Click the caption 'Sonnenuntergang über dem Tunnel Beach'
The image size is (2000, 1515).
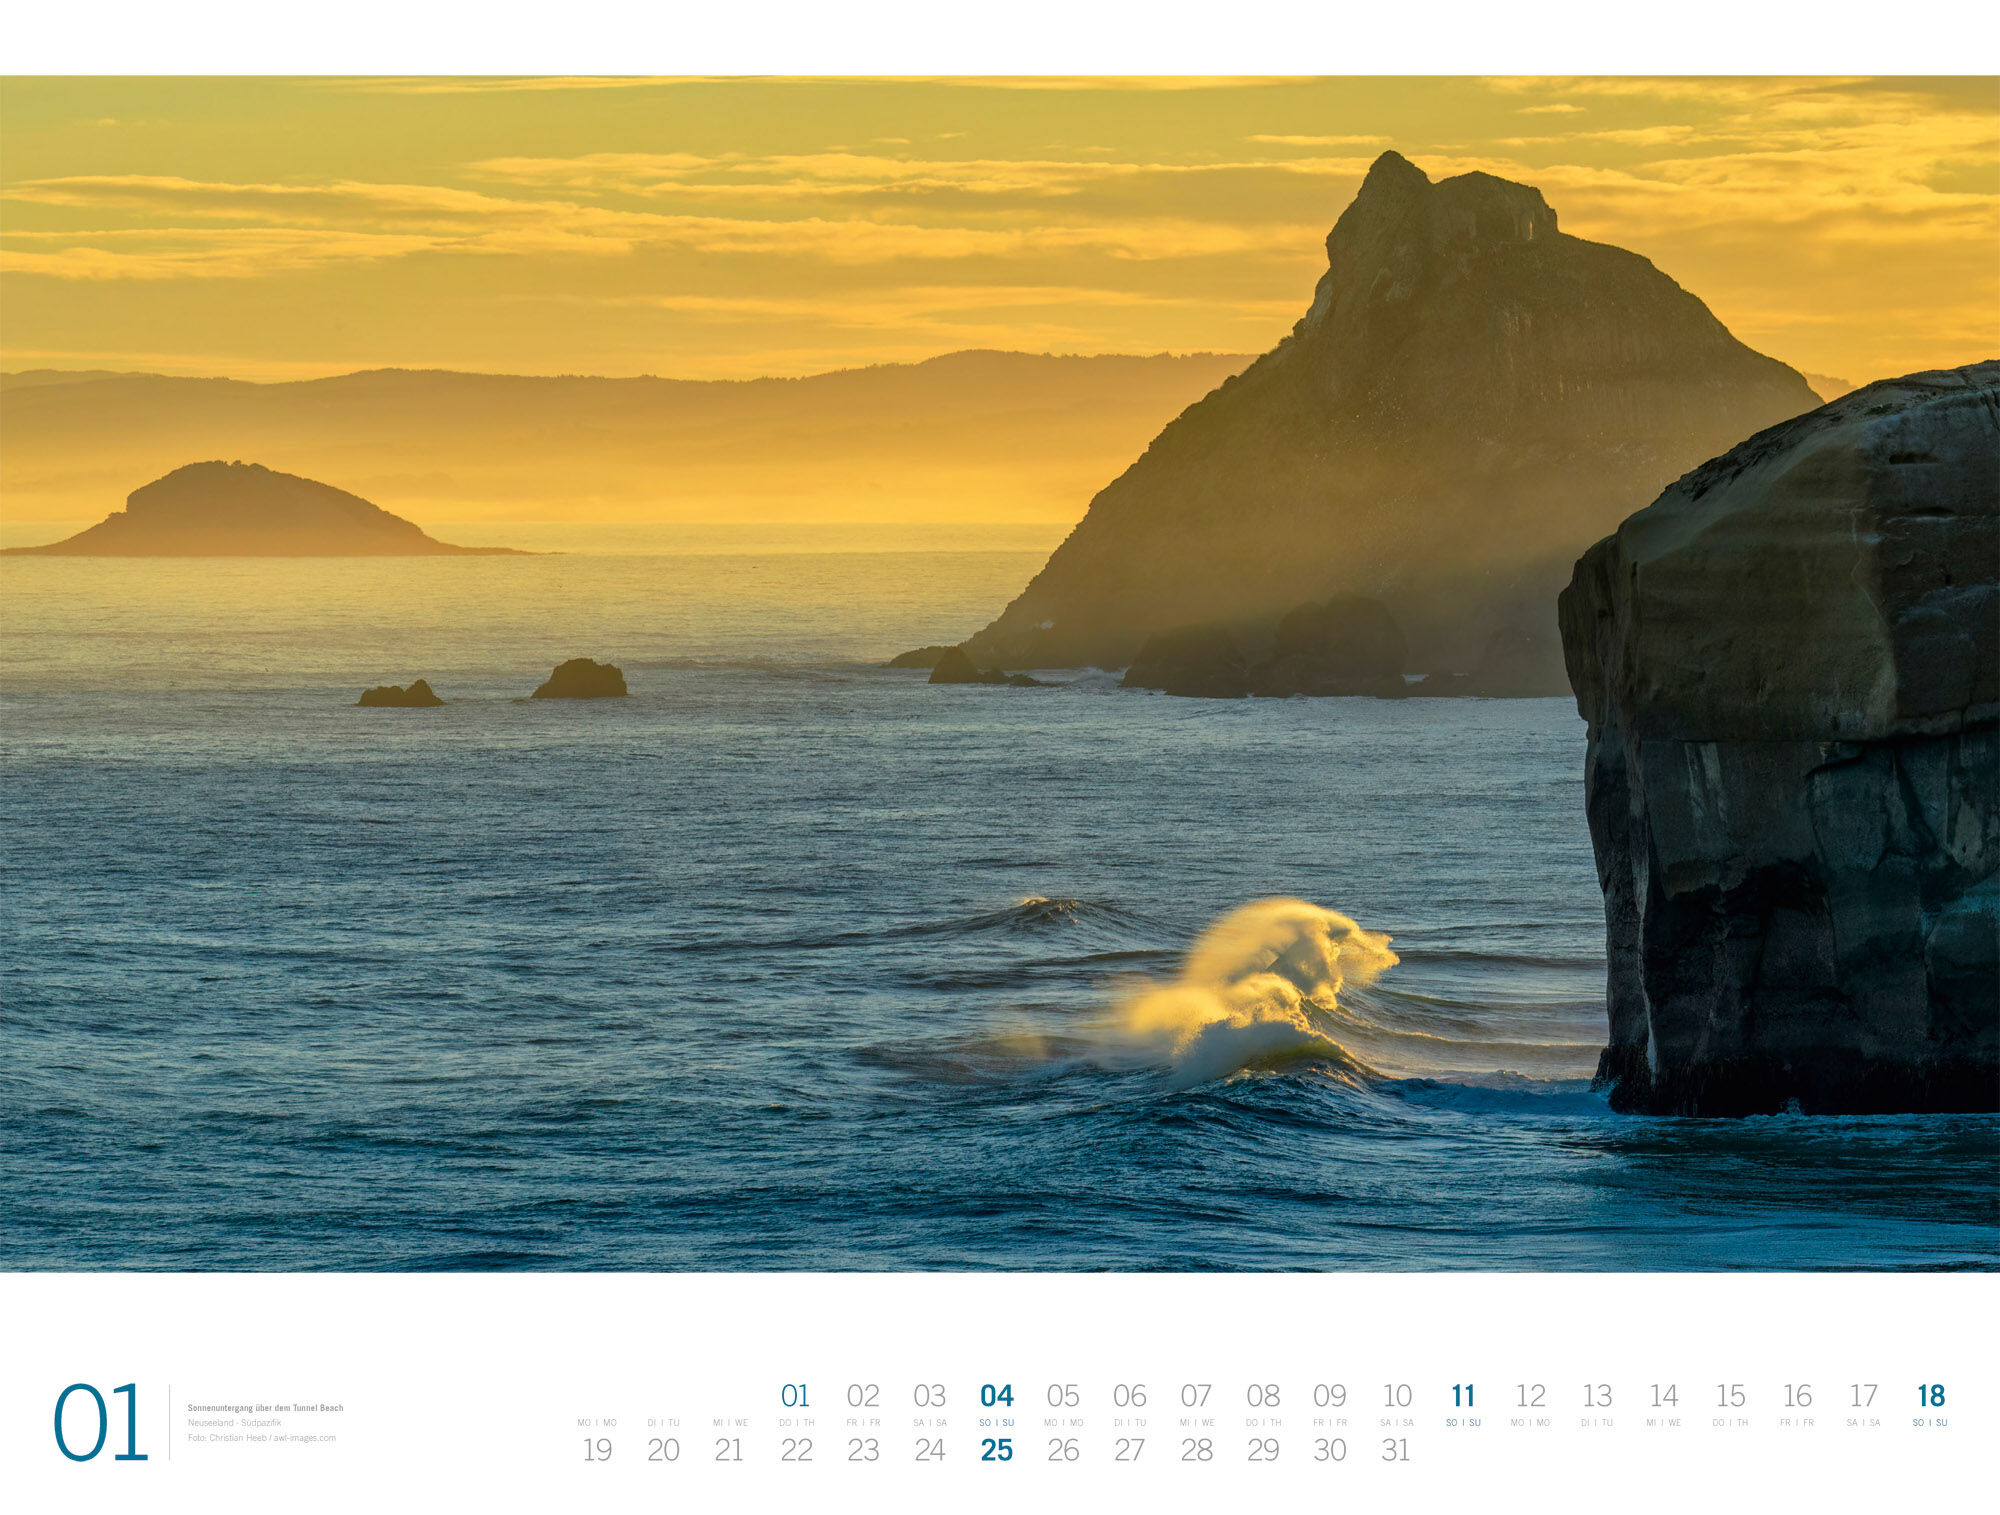(x=265, y=1407)
